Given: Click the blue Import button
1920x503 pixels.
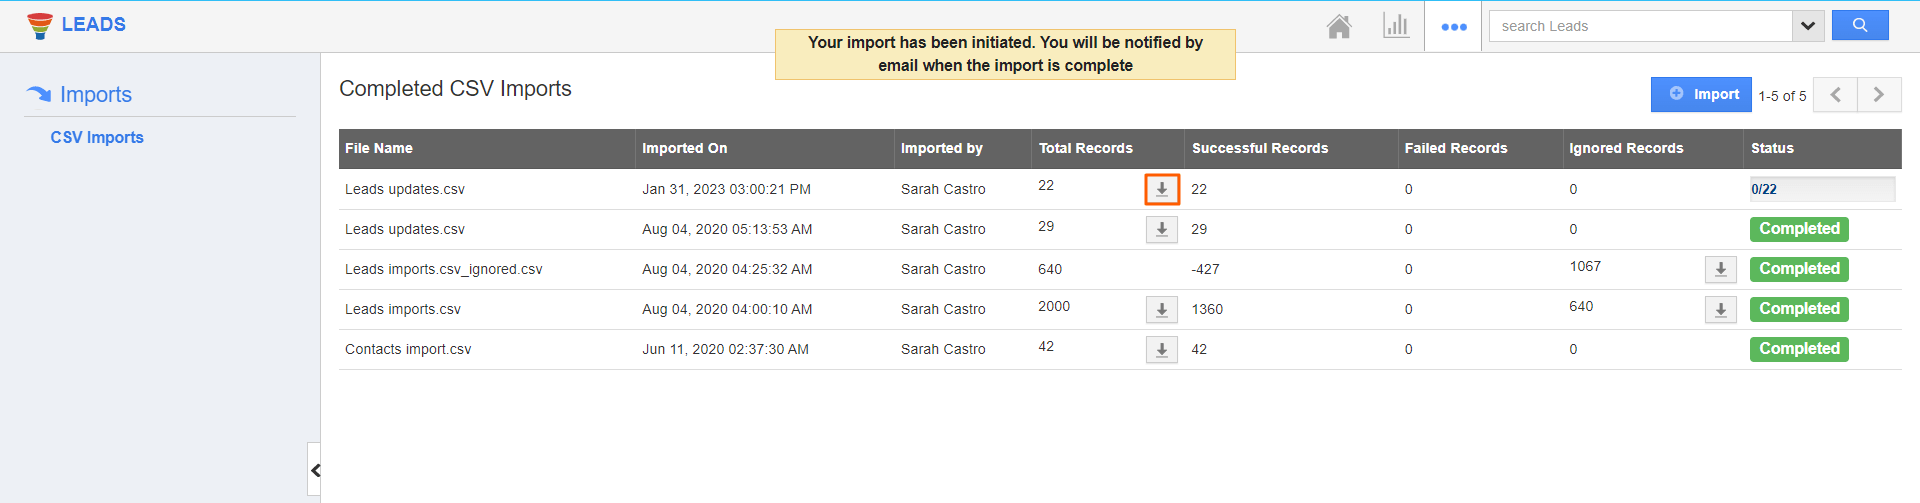Looking at the screenshot, I should pos(1701,95).
